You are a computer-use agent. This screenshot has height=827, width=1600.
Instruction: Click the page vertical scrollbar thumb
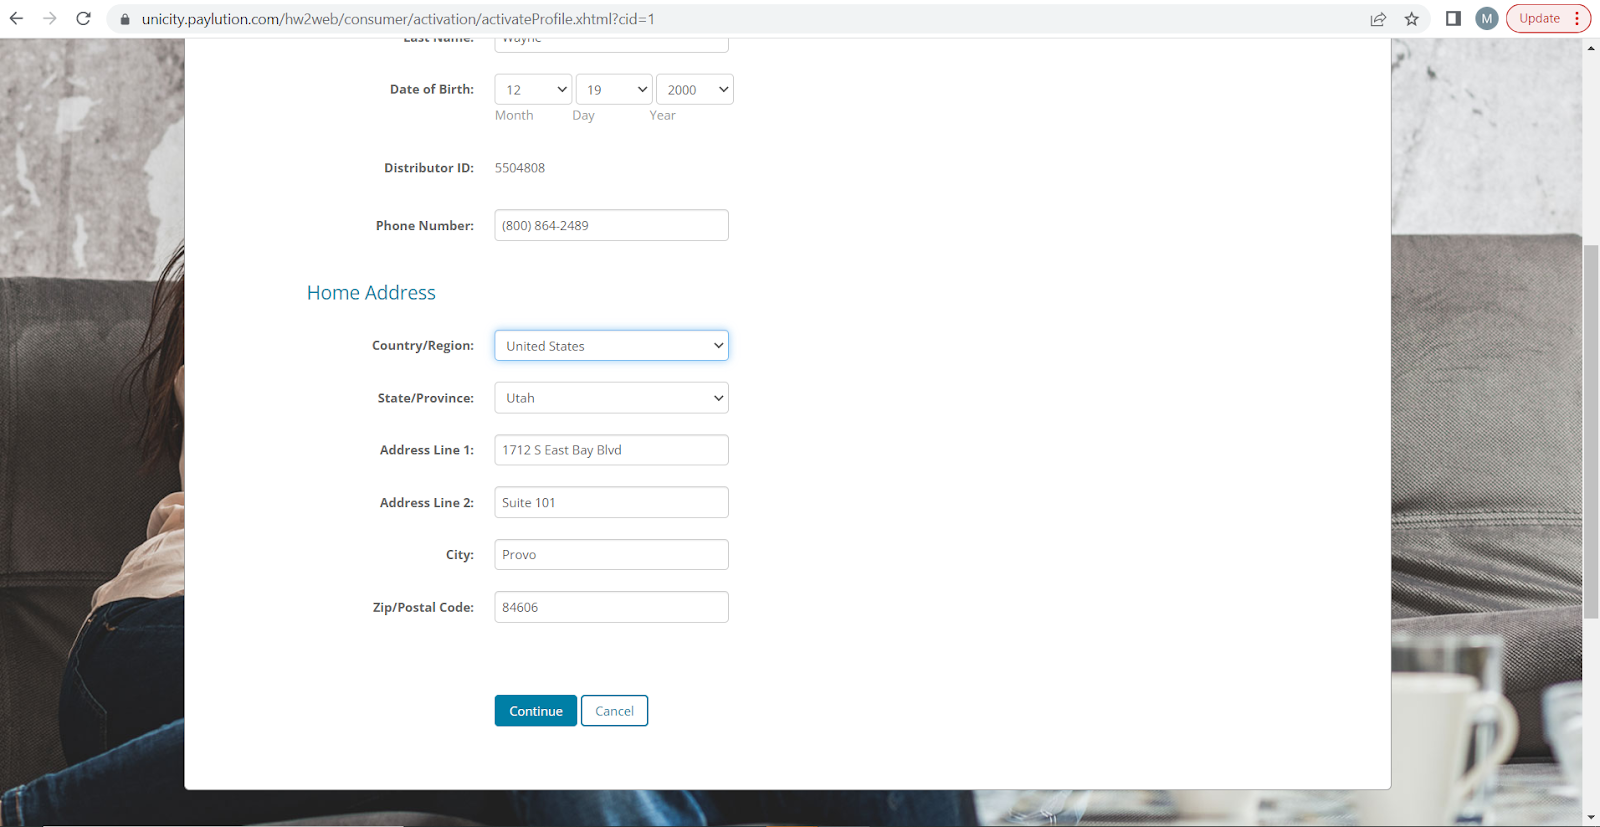(1591, 430)
